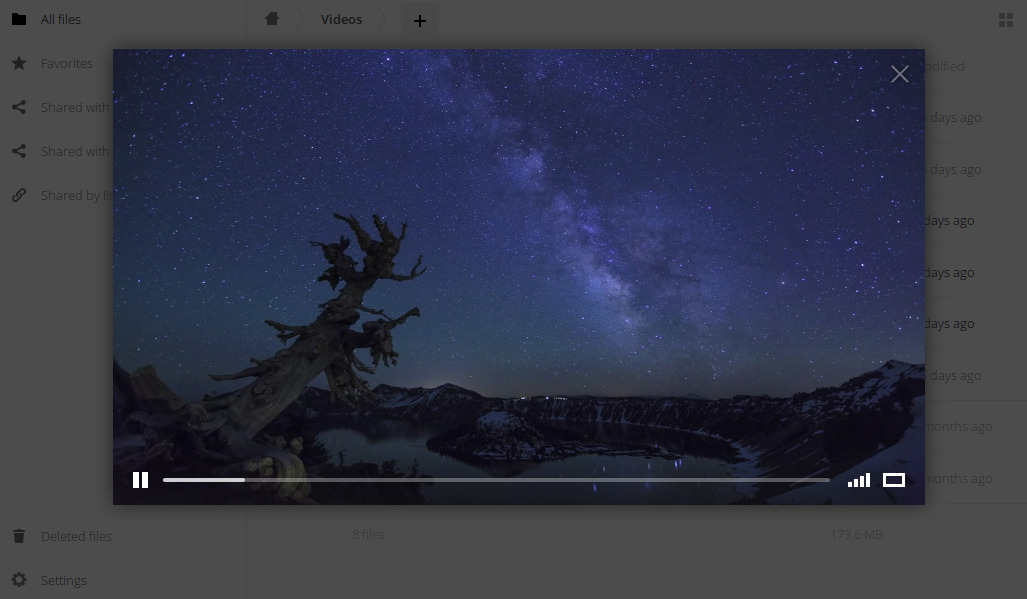1027x599 pixels.
Task: Open Shared by link via chain icon
Action: pos(19,195)
